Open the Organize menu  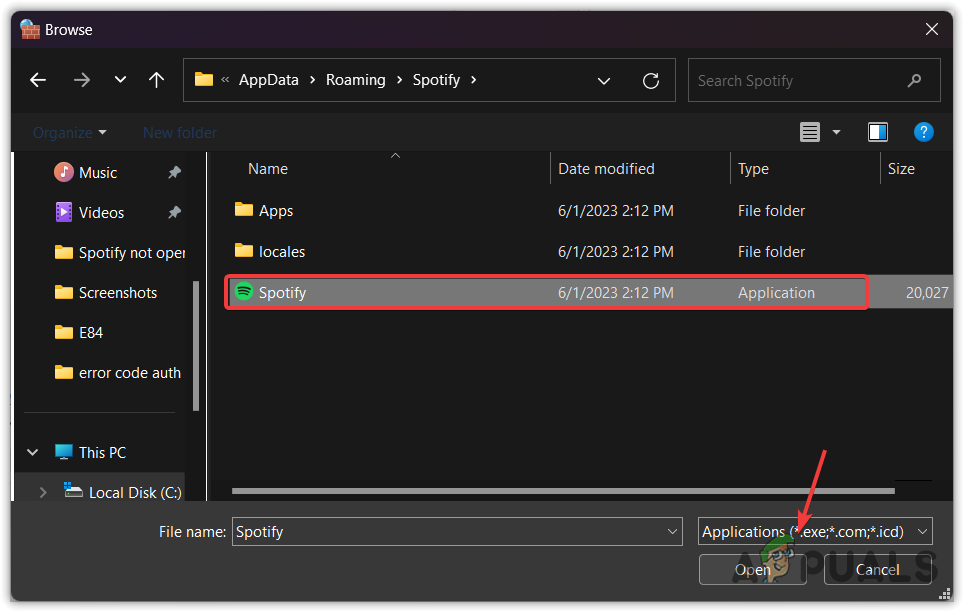click(x=69, y=132)
